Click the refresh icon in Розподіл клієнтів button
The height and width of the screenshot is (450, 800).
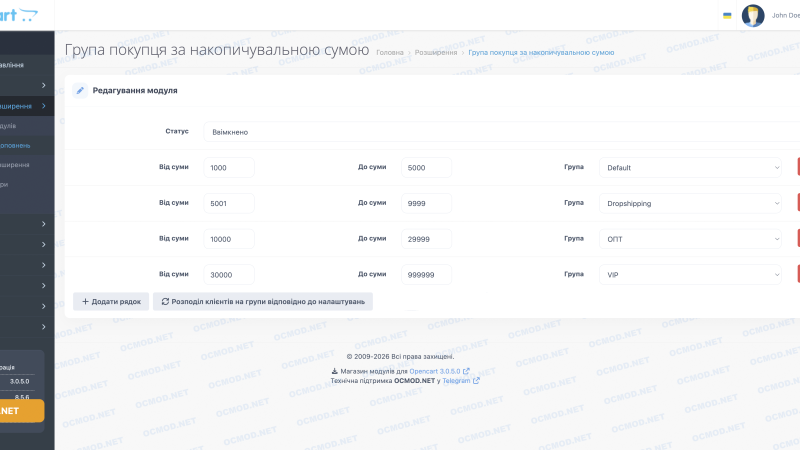click(165, 302)
